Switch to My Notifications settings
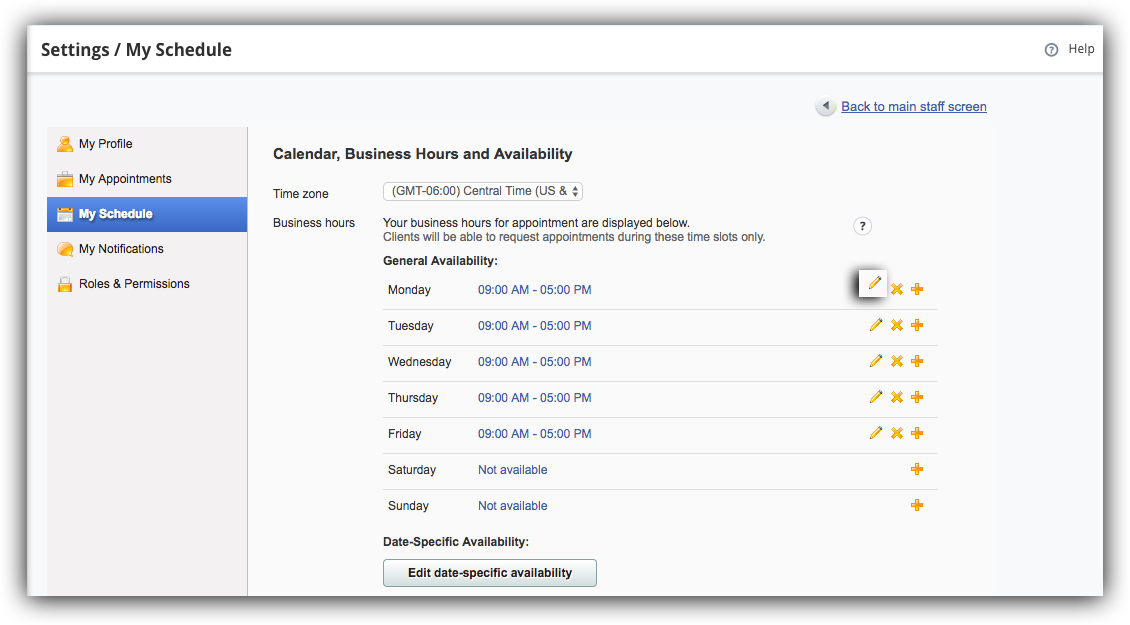This screenshot has width=1130, height=625. (147, 249)
